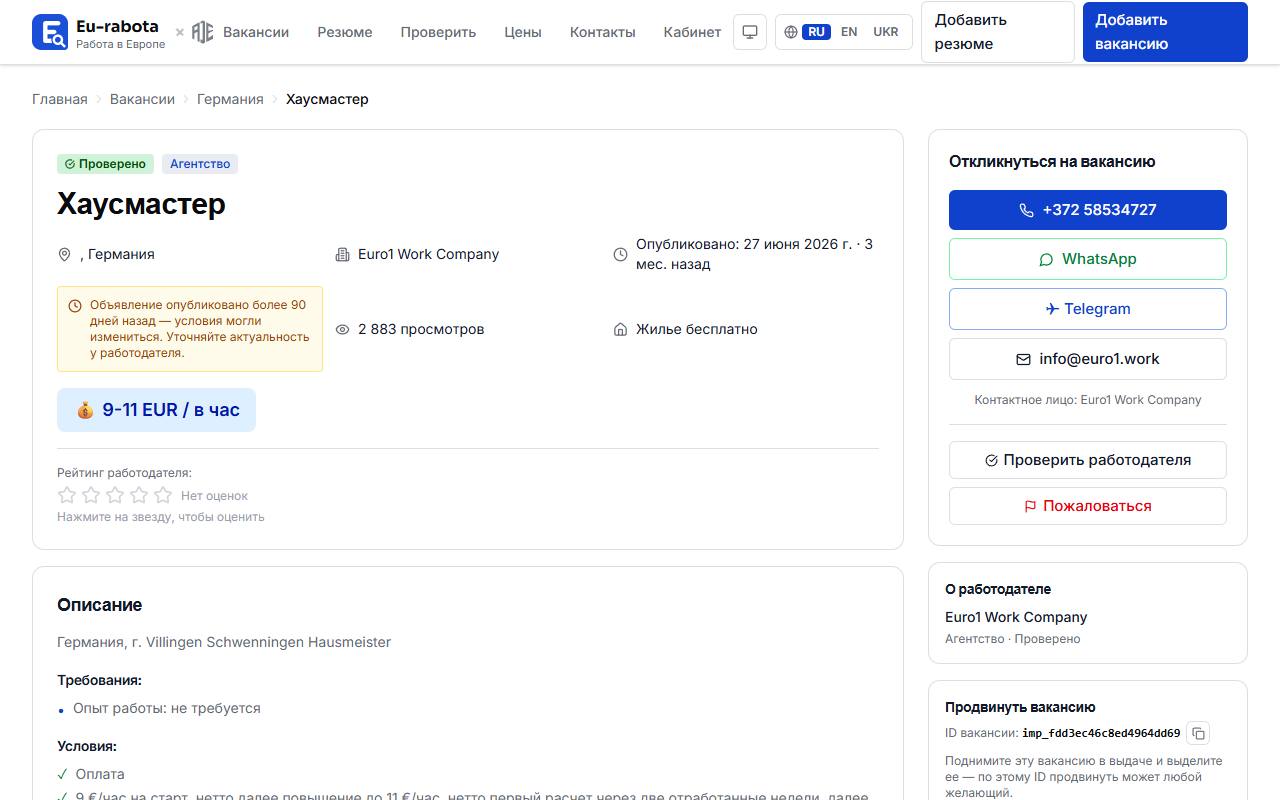Click the Пожаловаться report button
The height and width of the screenshot is (800, 1280).
[x=1088, y=506]
